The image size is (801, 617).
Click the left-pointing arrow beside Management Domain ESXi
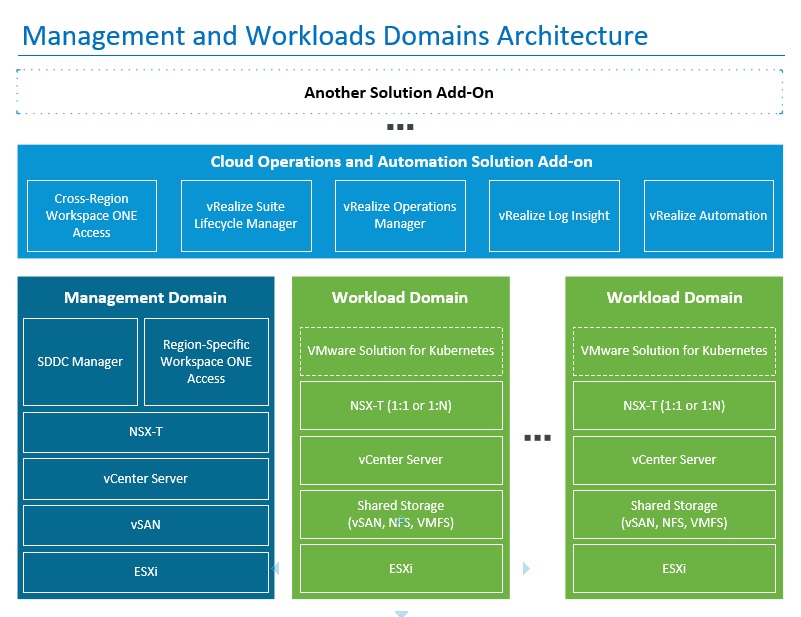tap(275, 568)
